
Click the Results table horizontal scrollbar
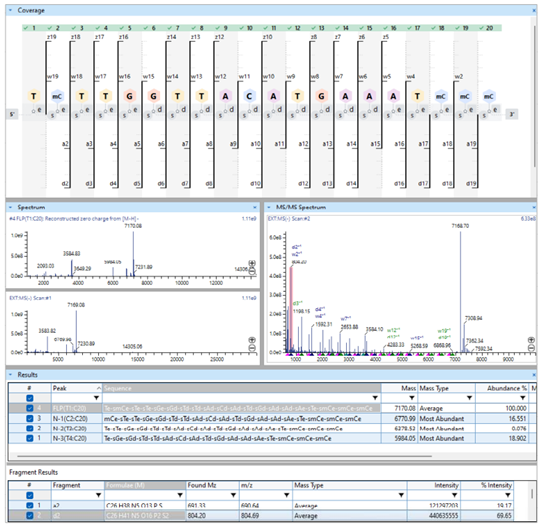(225, 456)
